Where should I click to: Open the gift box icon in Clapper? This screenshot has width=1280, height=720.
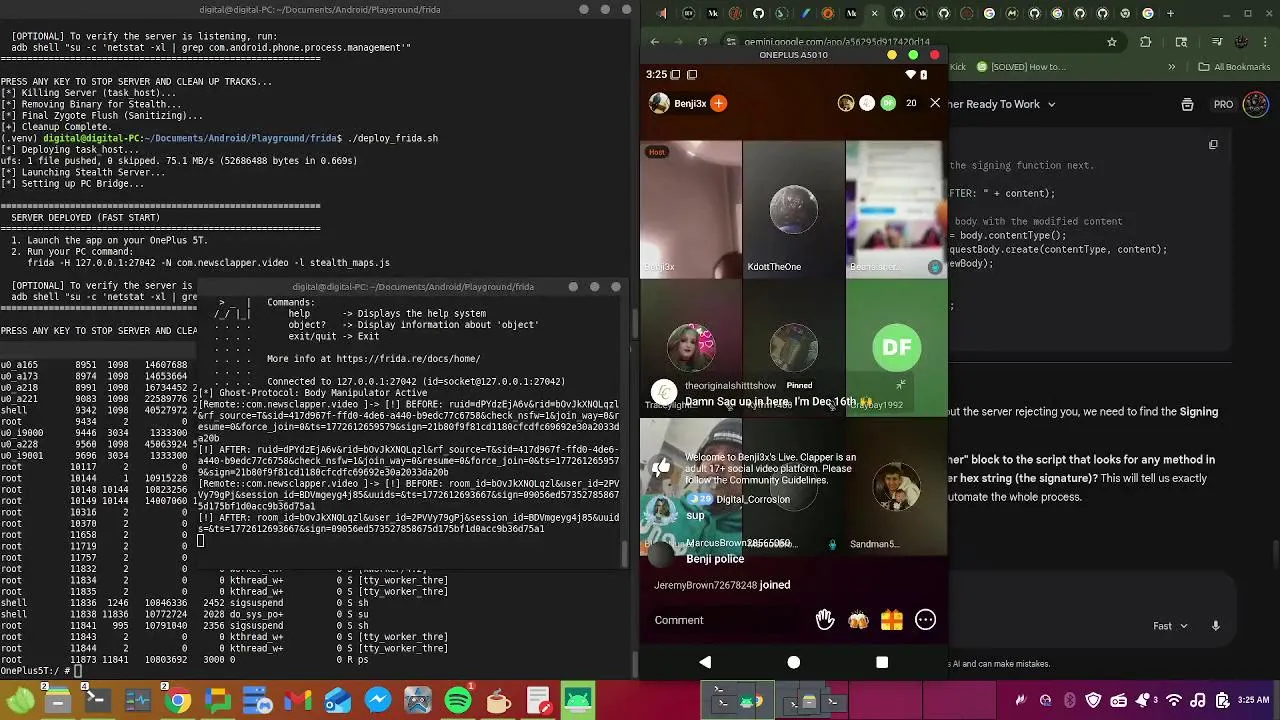[x=892, y=620]
